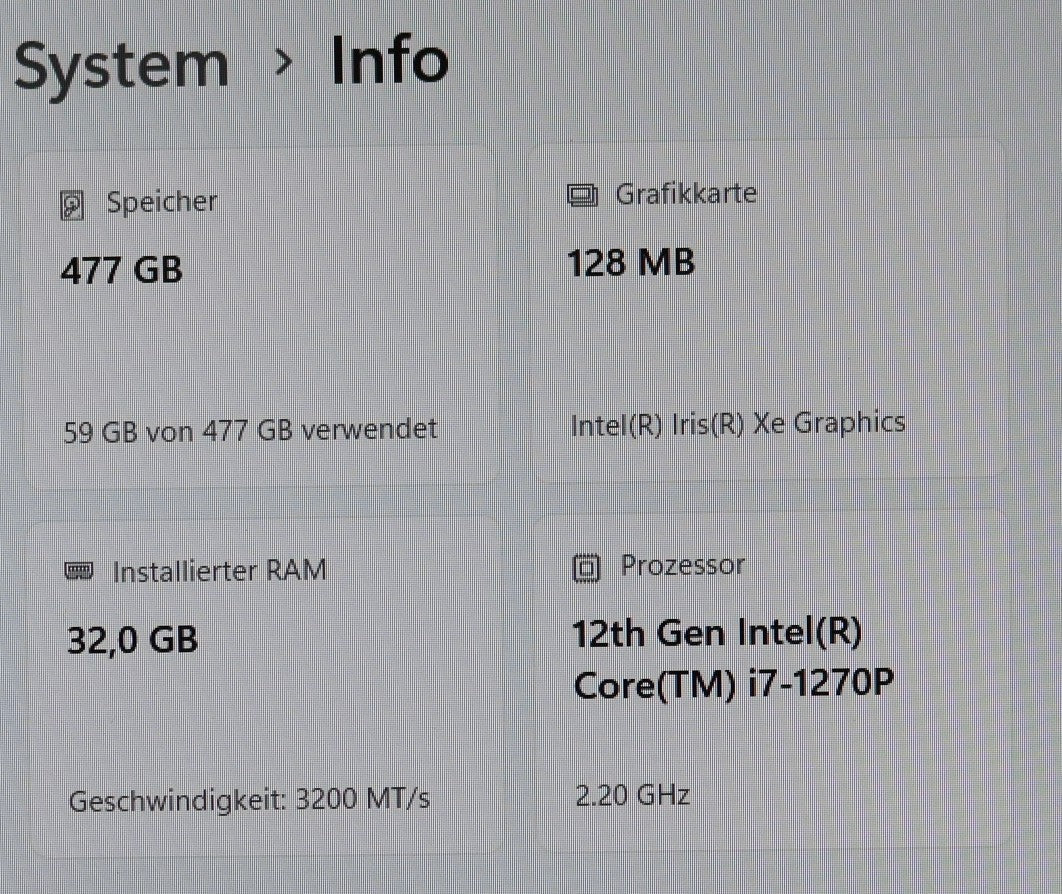Select the 477 GB storage value

pos(122,270)
